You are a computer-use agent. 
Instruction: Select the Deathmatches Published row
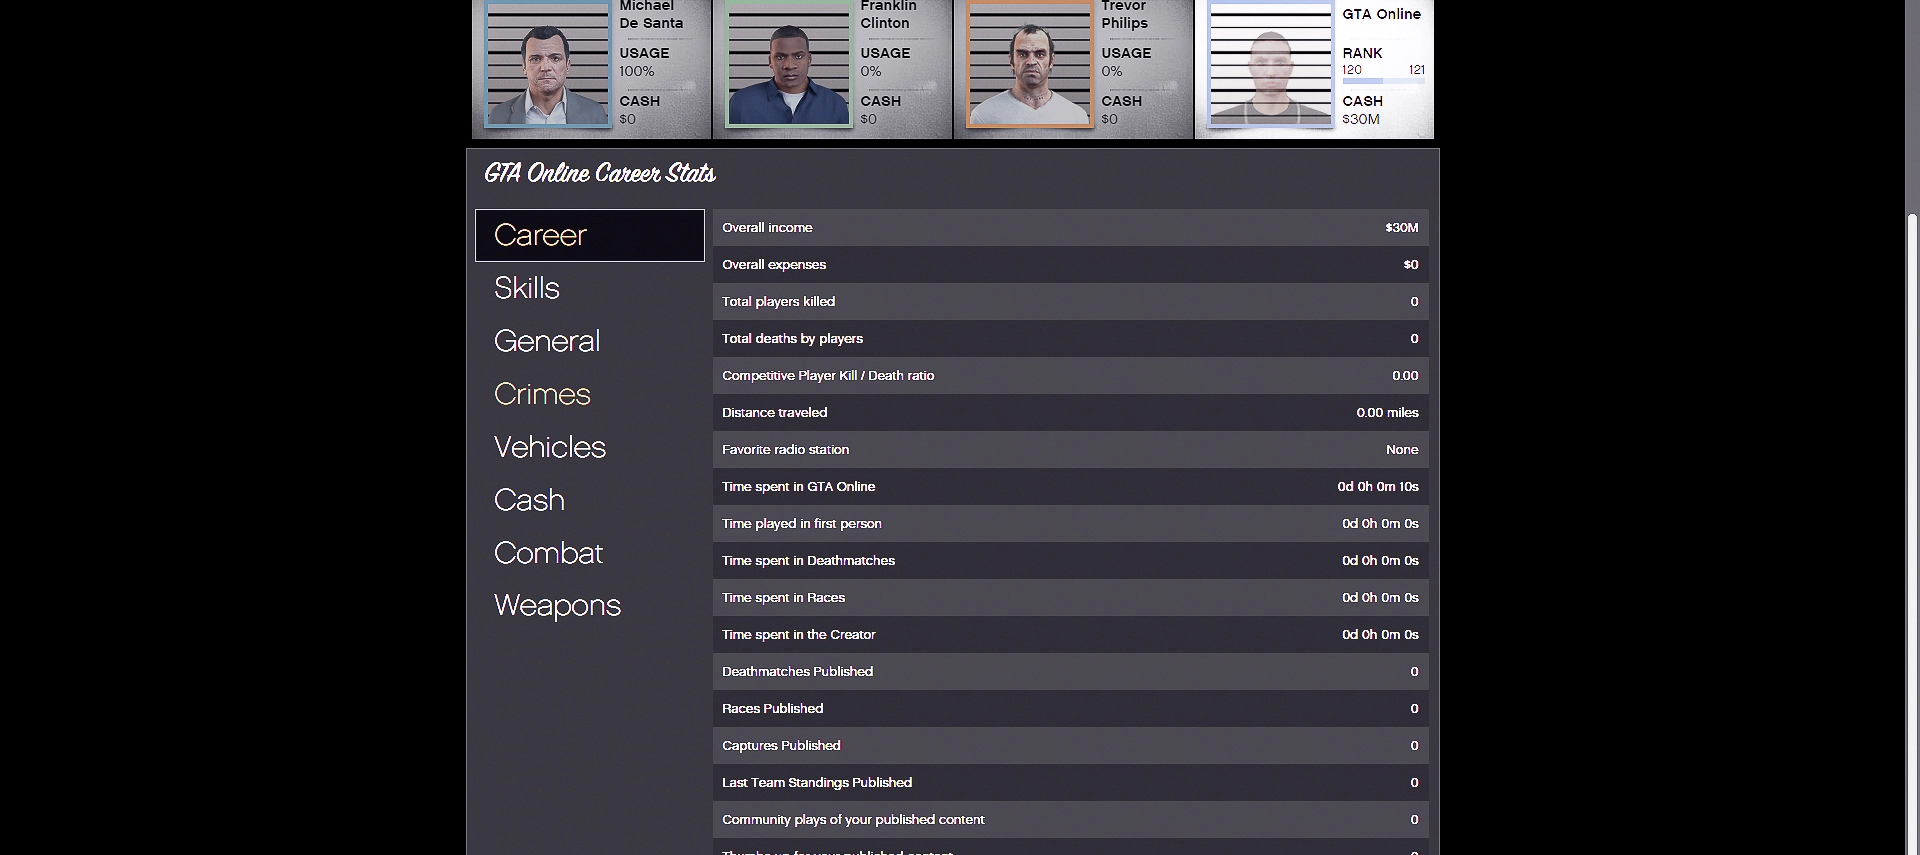(x=1070, y=672)
